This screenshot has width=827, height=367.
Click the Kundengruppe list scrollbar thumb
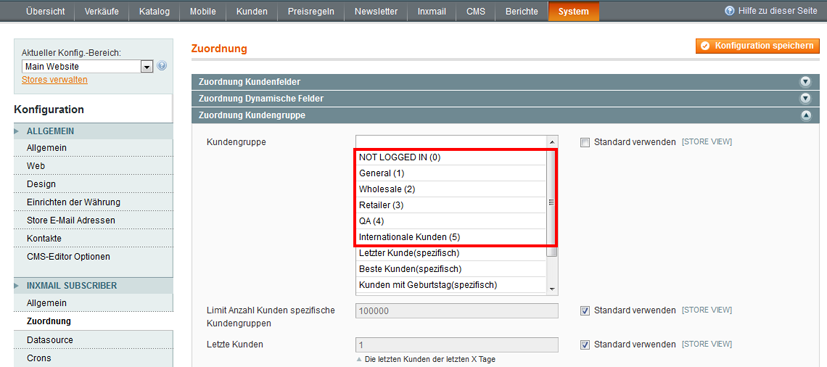click(x=552, y=202)
